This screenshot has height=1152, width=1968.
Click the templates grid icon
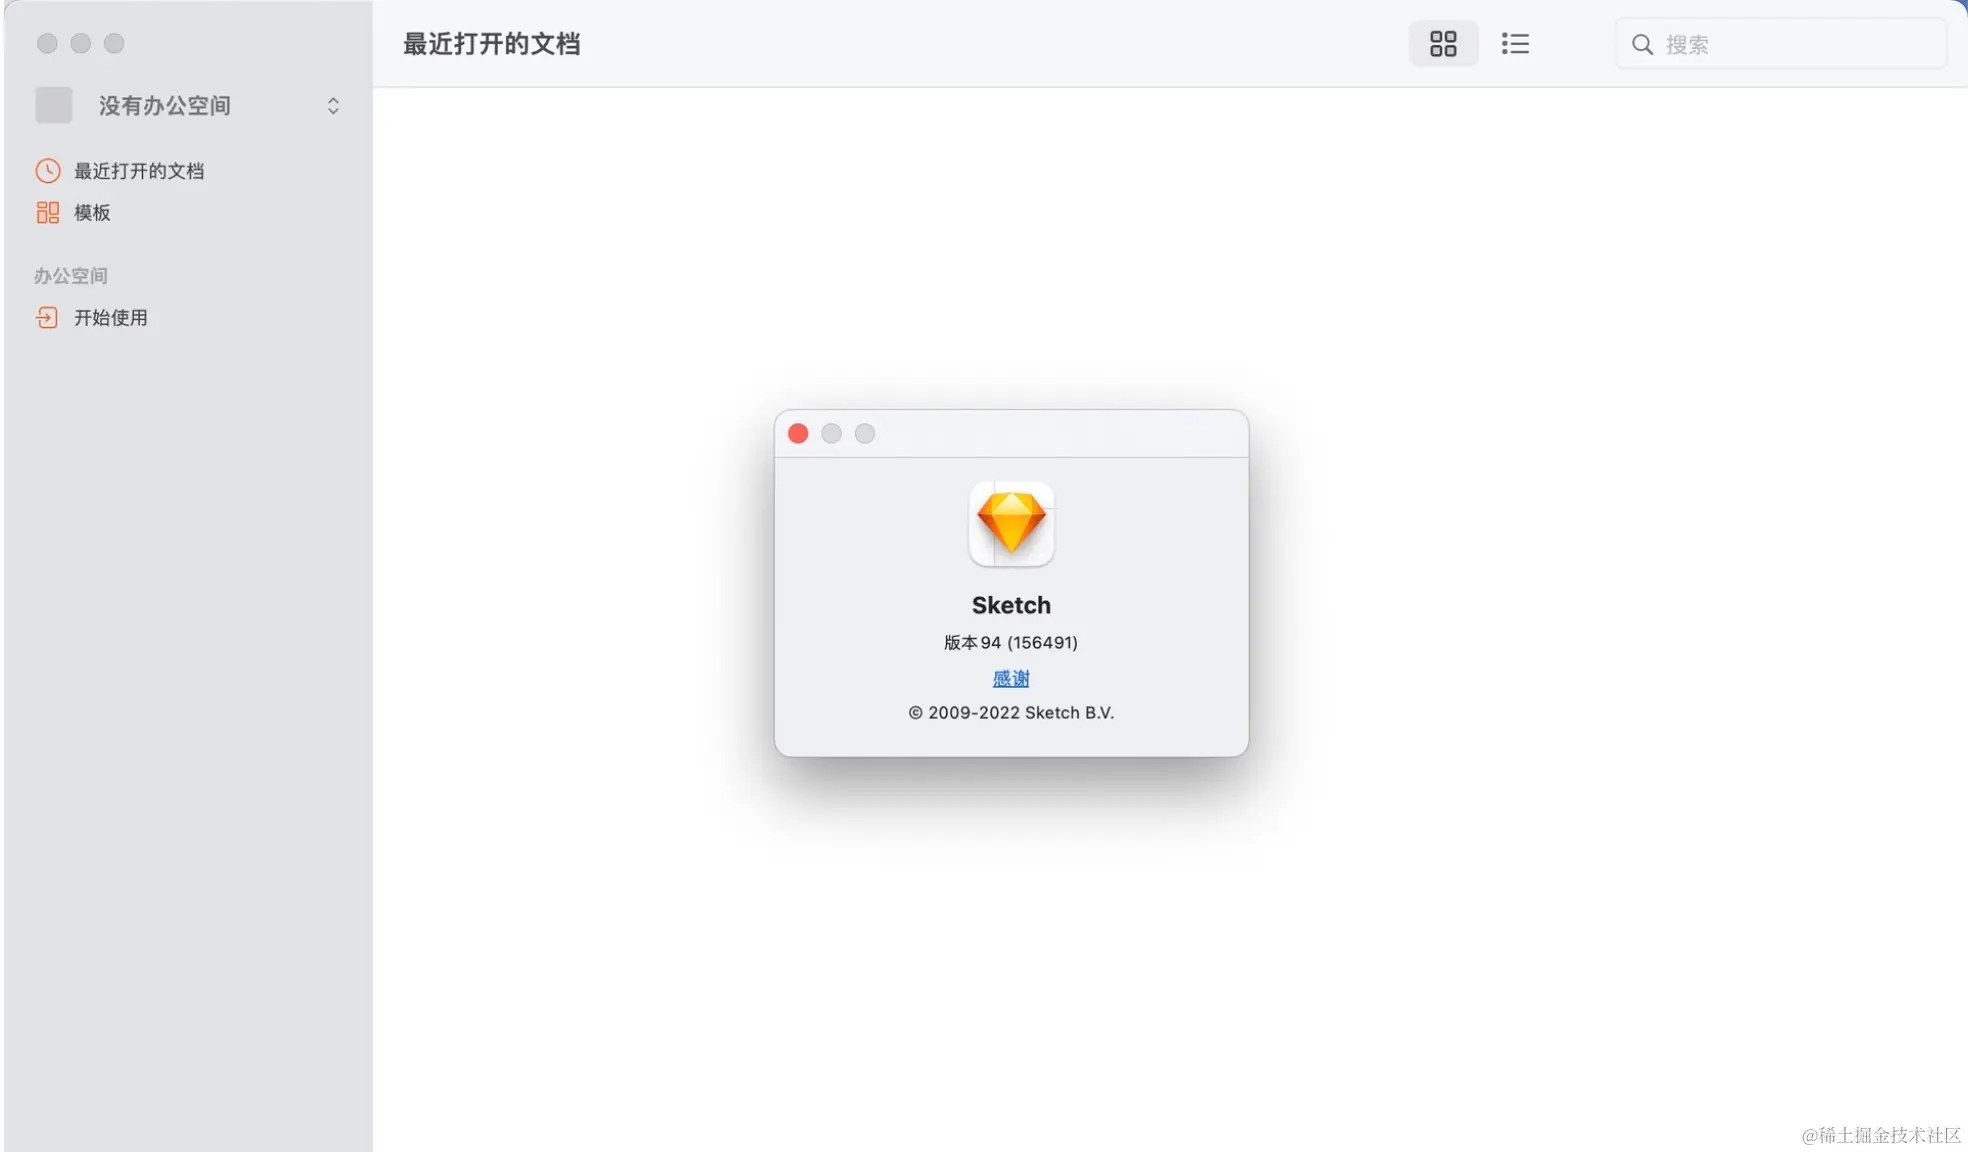coord(47,213)
